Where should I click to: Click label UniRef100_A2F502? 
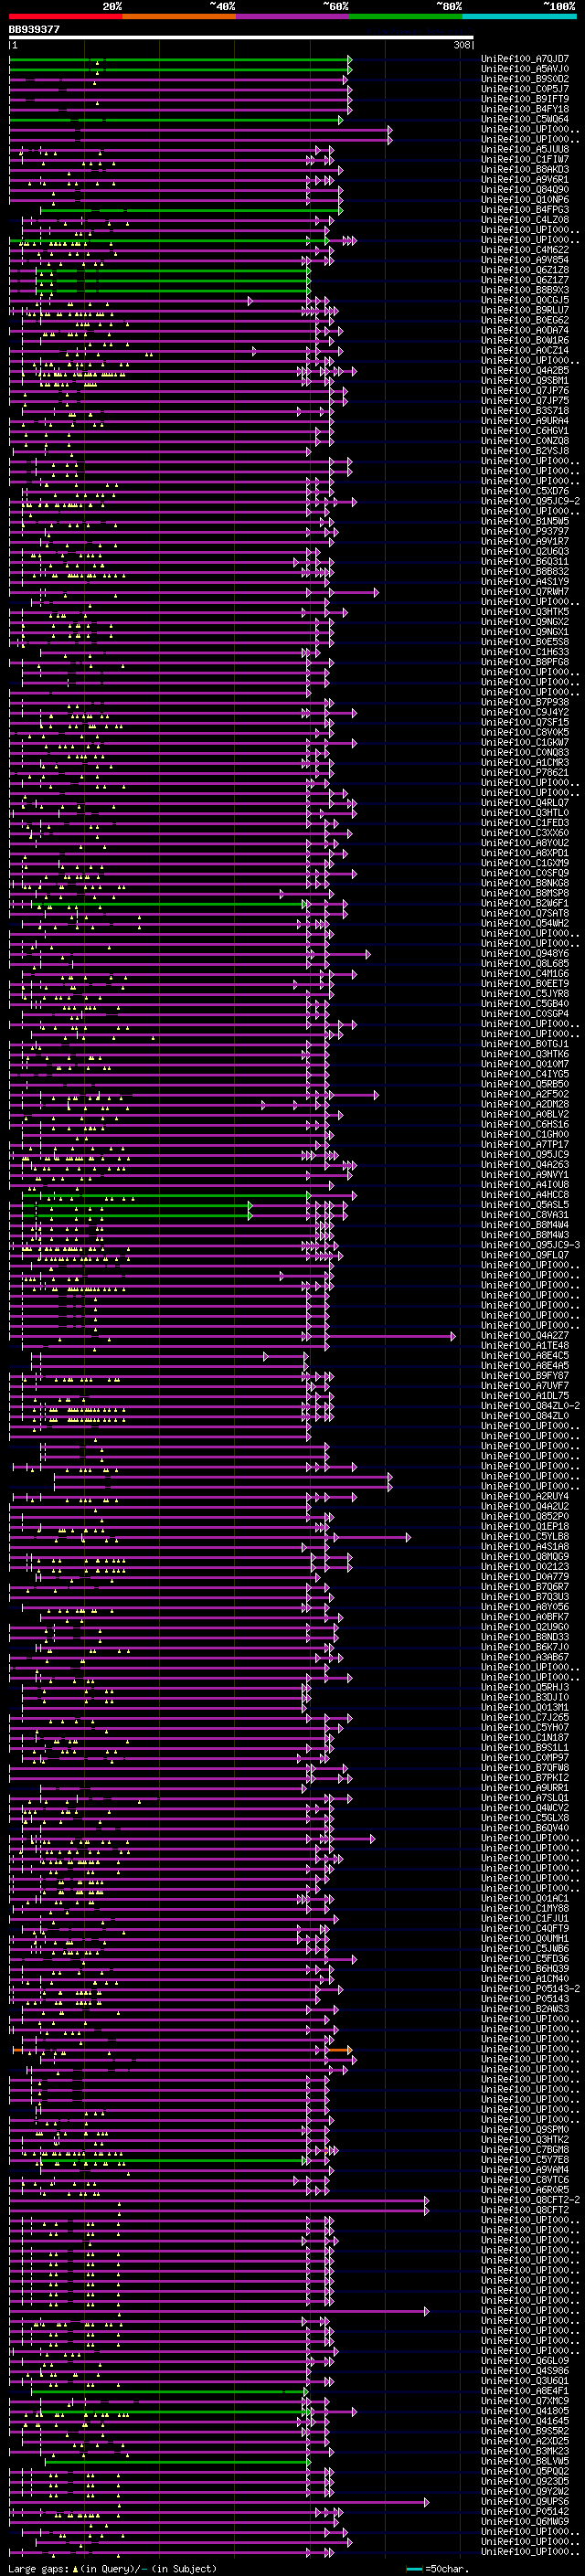tap(525, 1094)
